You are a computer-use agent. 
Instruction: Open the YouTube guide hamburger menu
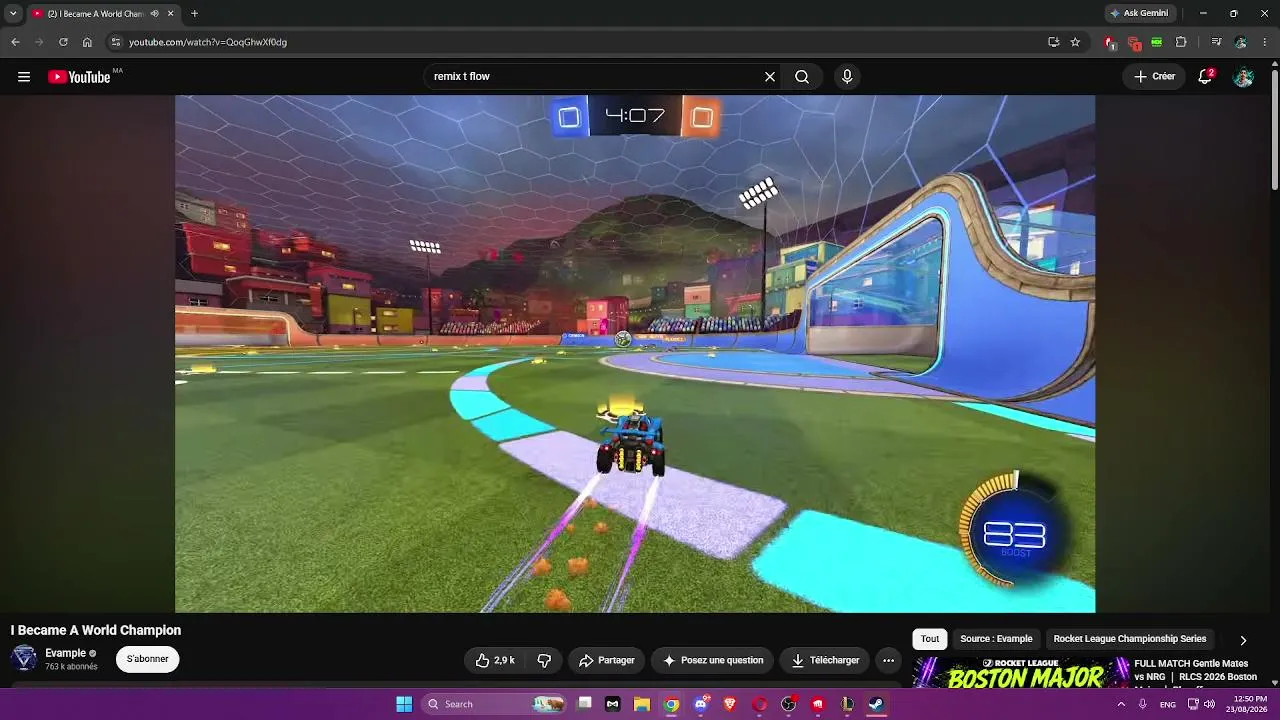(24, 77)
